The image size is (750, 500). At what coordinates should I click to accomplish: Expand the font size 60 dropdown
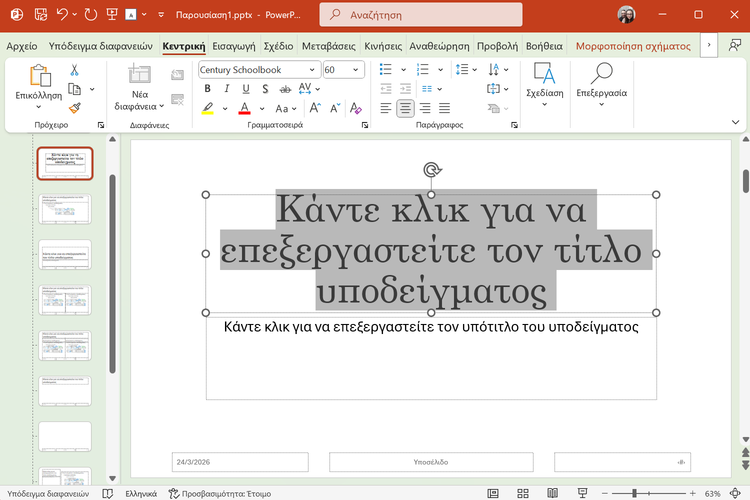tap(358, 70)
